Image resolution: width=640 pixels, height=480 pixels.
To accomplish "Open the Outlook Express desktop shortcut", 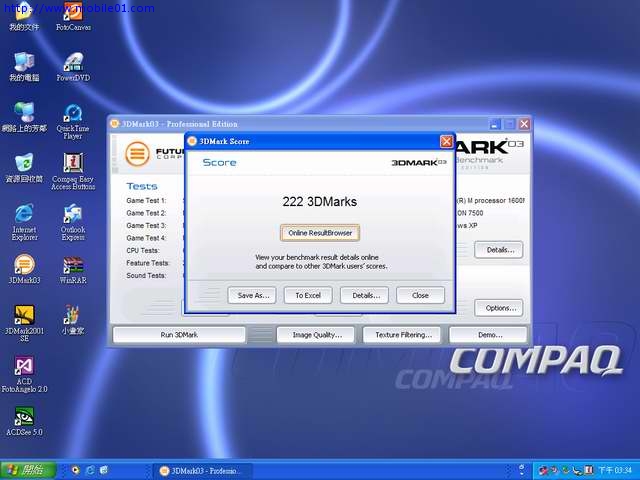I will [x=73, y=222].
